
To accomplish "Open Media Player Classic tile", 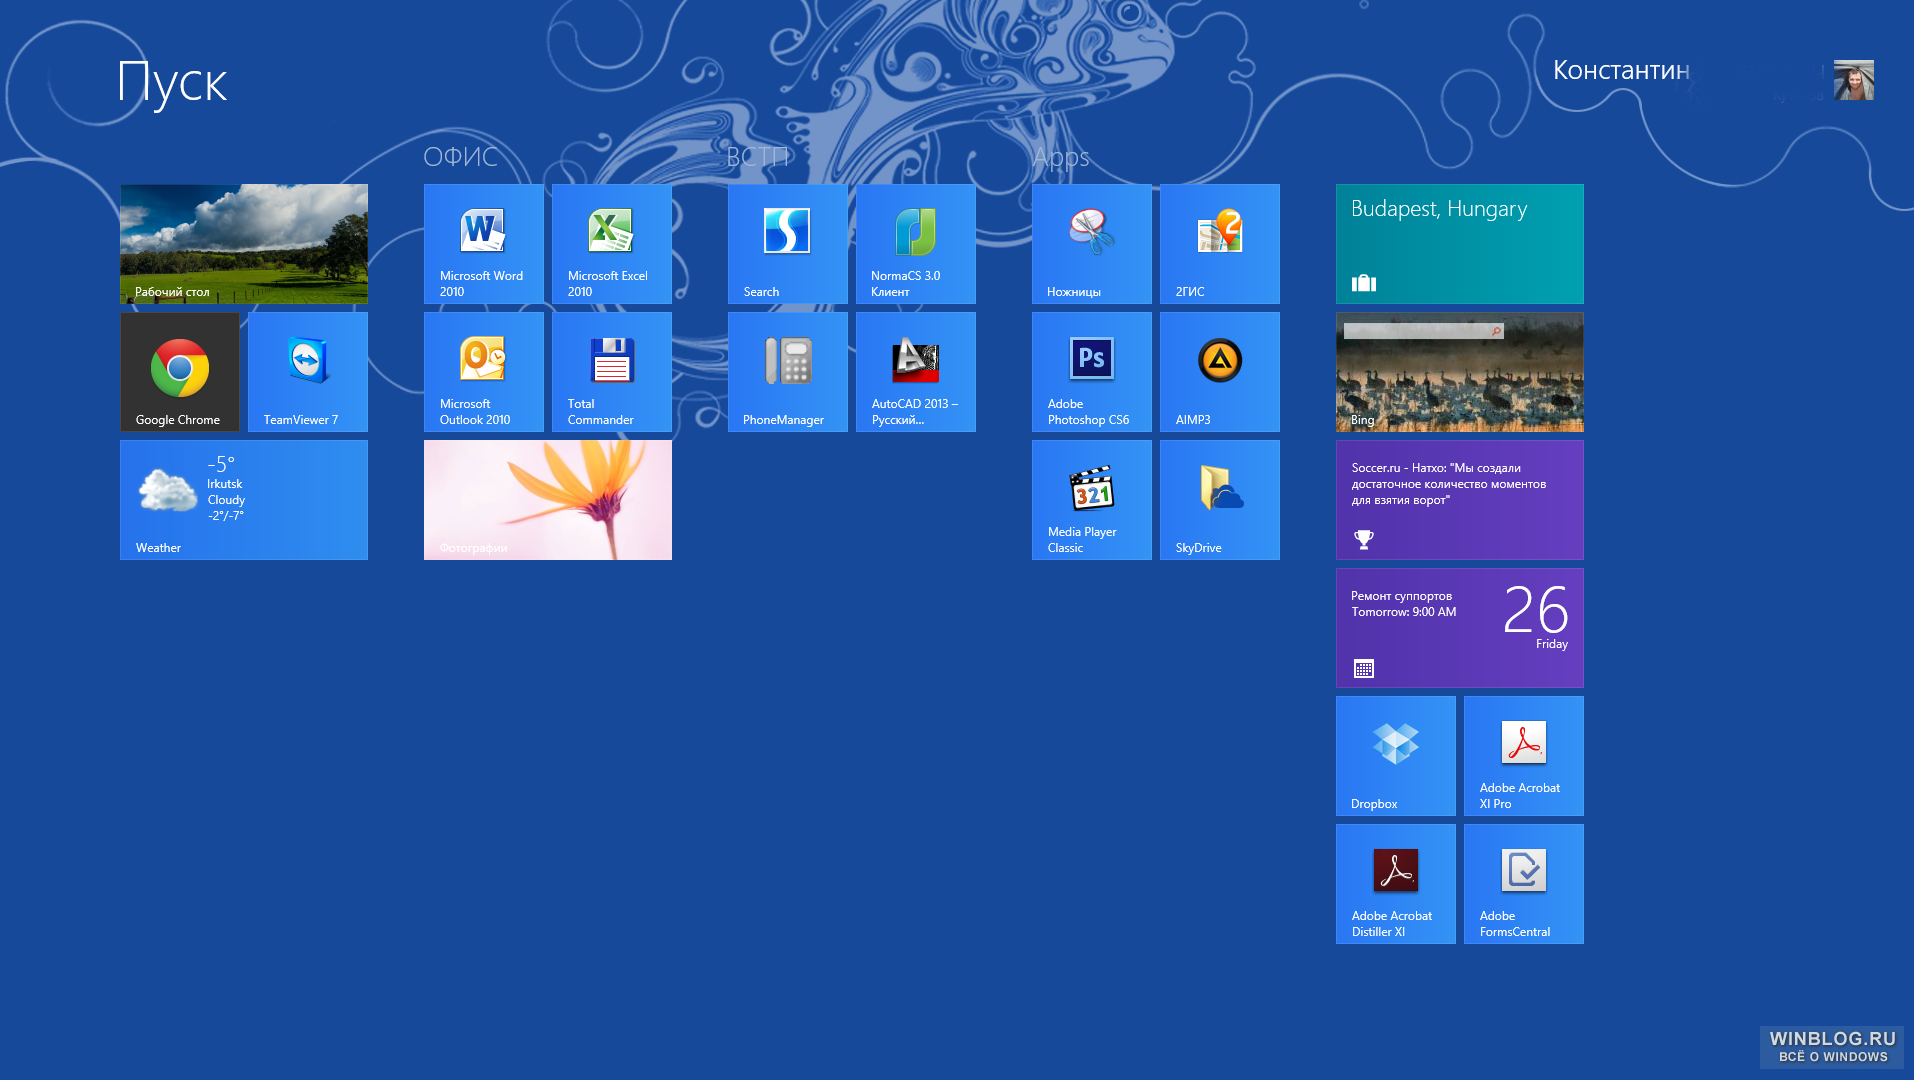I will point(1092,500).
